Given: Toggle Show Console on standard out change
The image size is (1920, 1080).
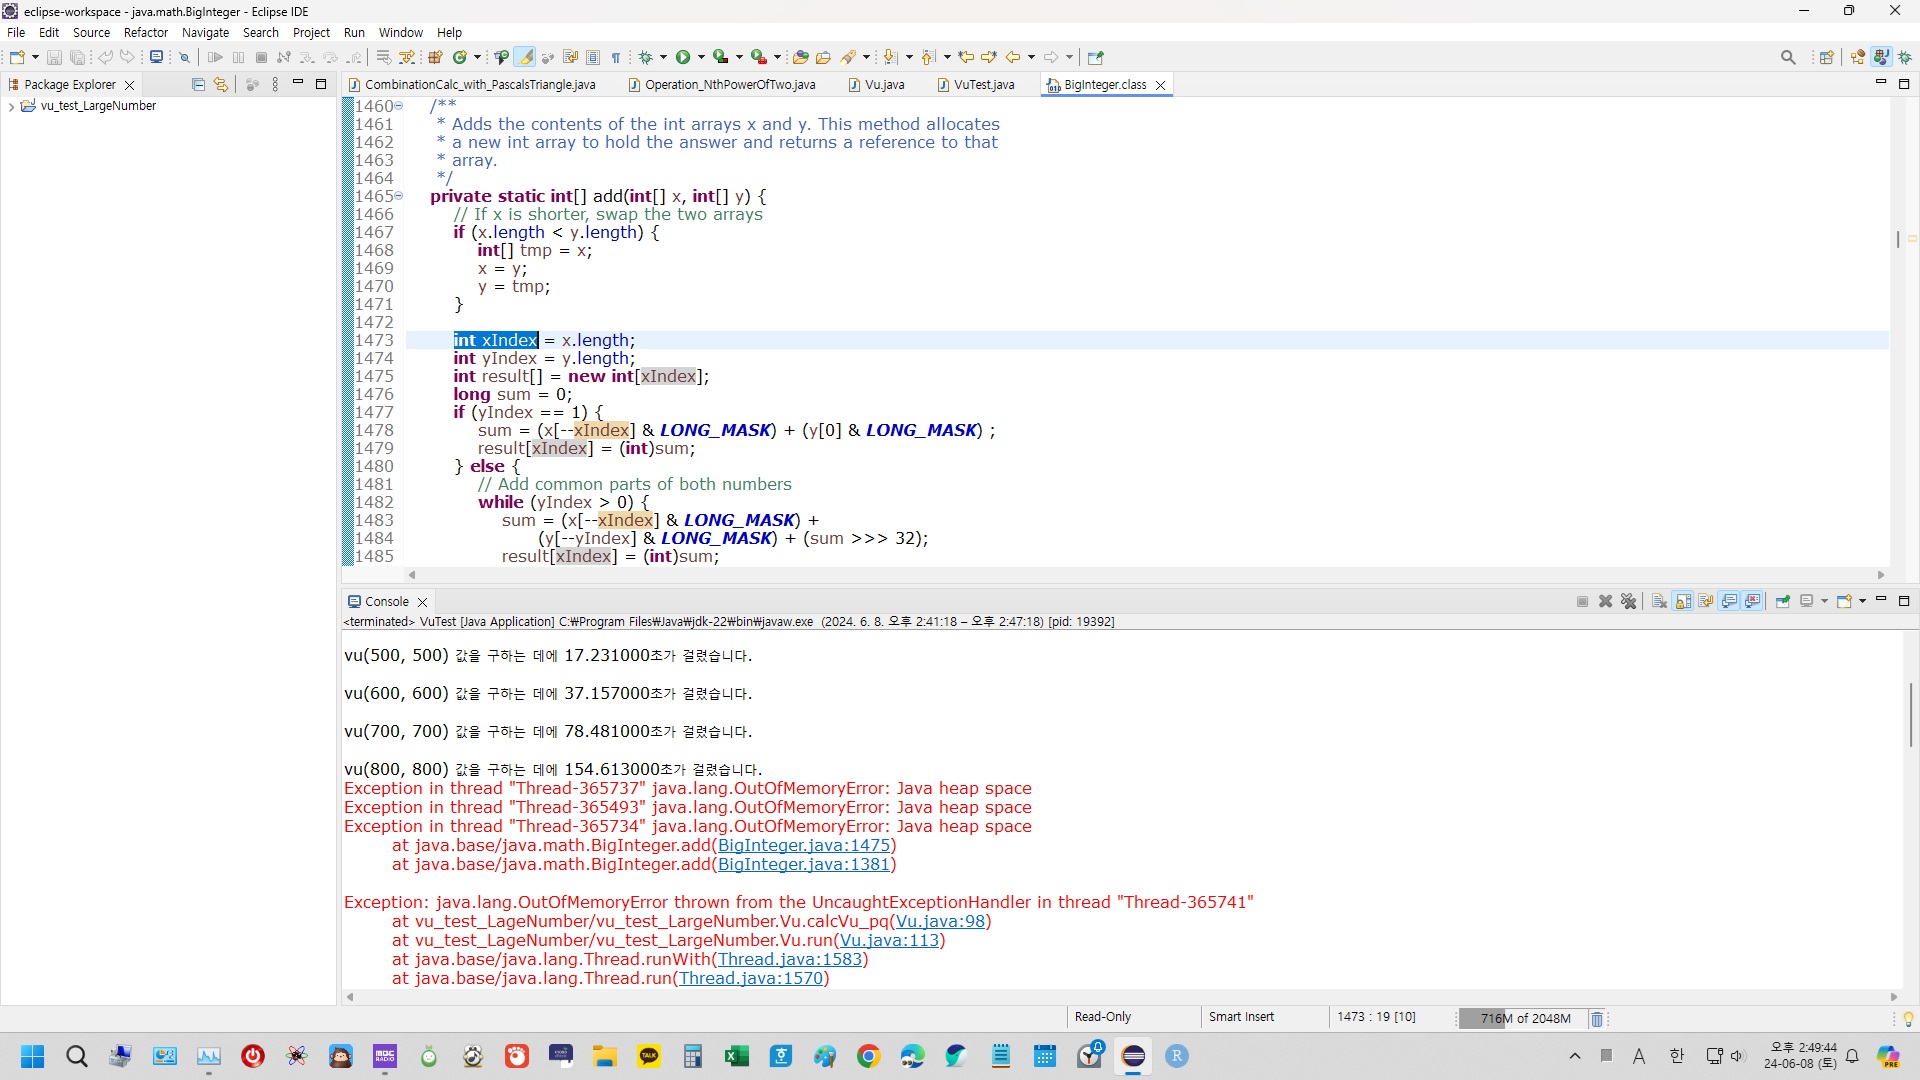Looking at the screenshot, I should [x=1730, y=601].
